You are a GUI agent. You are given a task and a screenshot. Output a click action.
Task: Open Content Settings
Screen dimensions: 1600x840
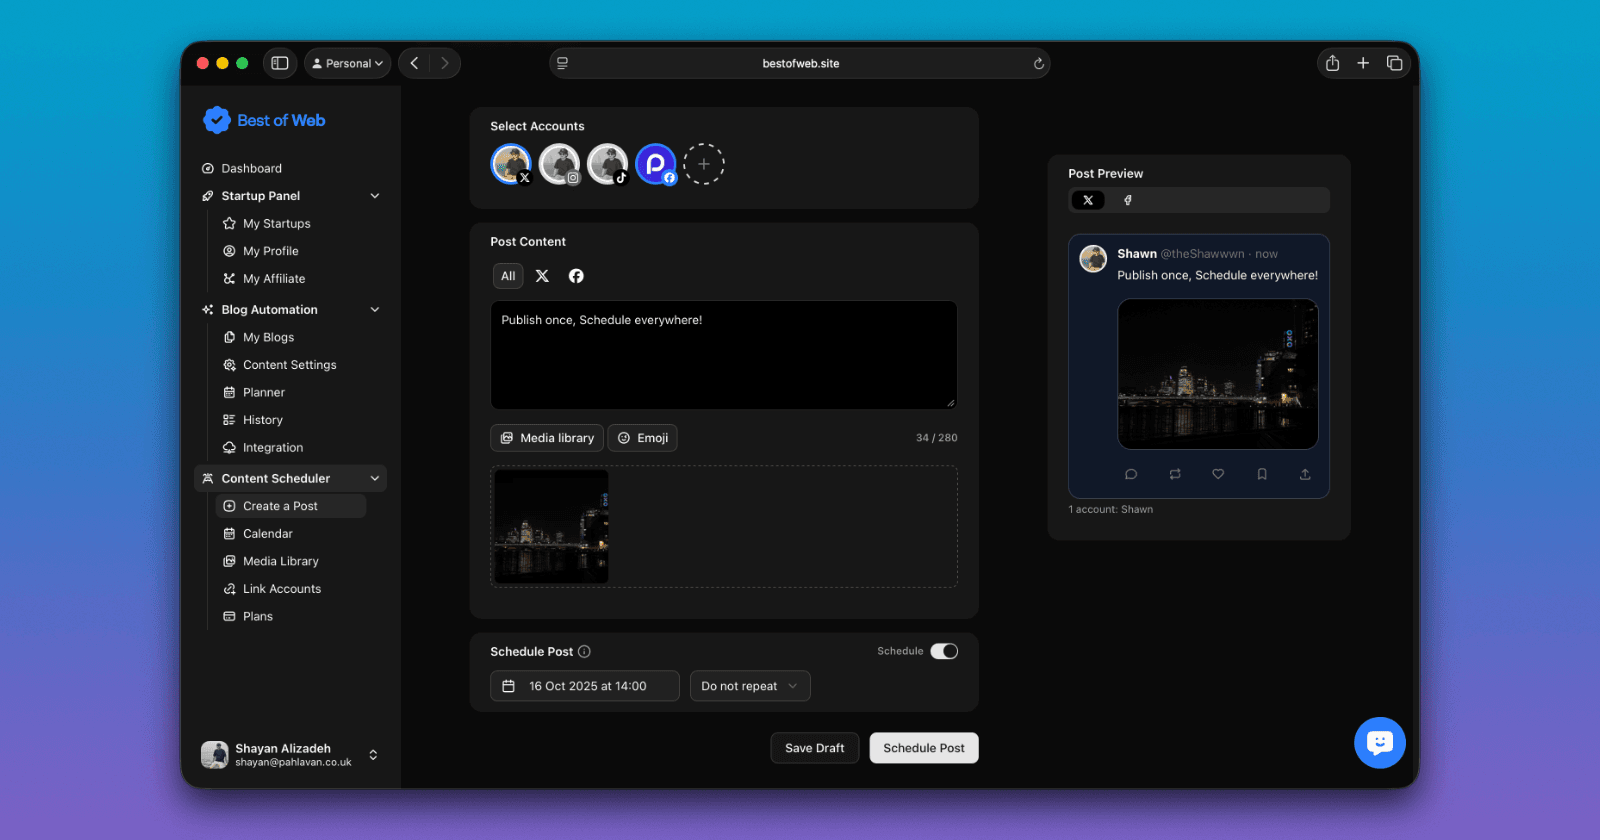289,365
